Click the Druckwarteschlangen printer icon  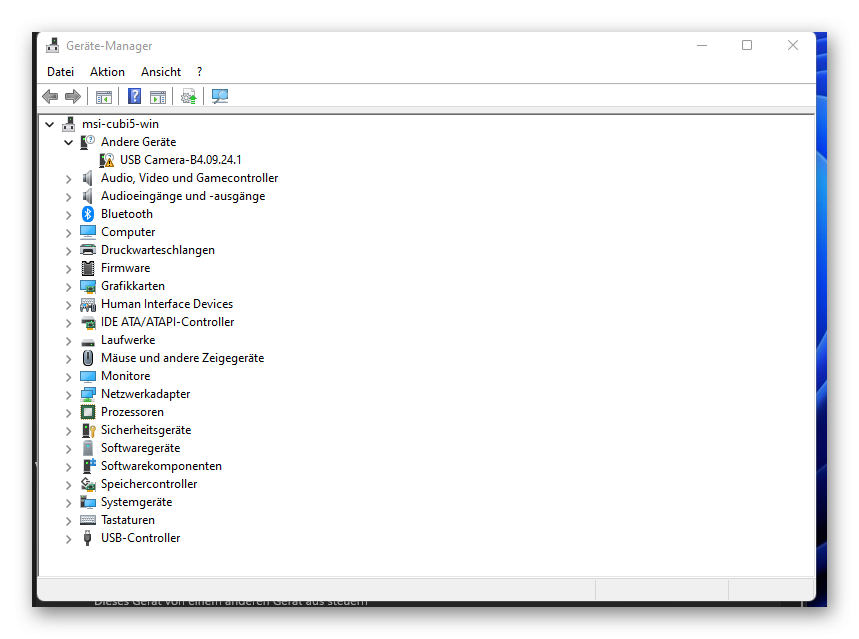(x=88, y=250)
